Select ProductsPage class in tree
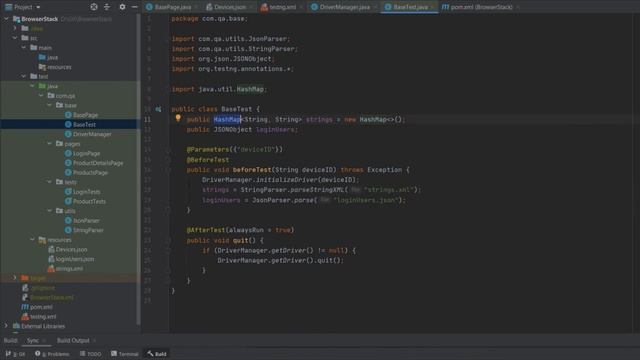Viewport: 640px width, 360px height. pos(90,173)
